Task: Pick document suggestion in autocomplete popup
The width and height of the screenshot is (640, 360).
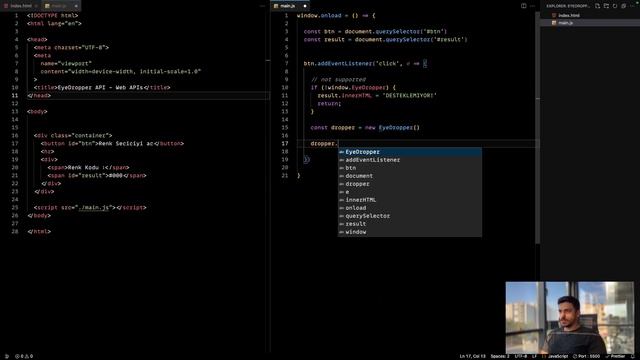Action: point(410,176)
